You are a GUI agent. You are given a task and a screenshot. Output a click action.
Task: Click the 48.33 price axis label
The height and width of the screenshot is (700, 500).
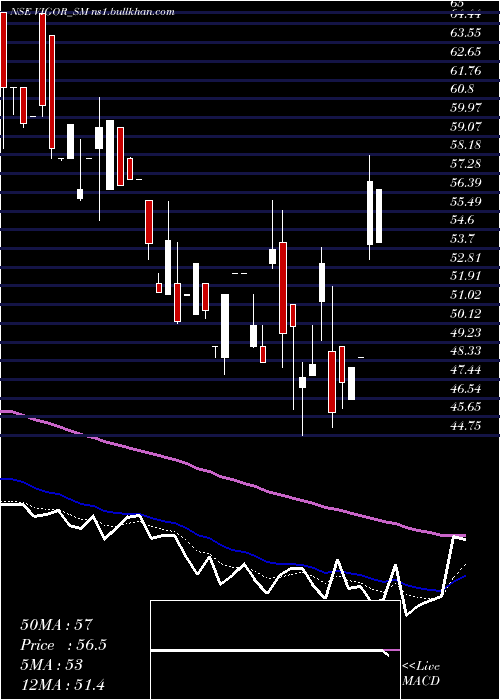pyautogui.click(x=466, y=351)
